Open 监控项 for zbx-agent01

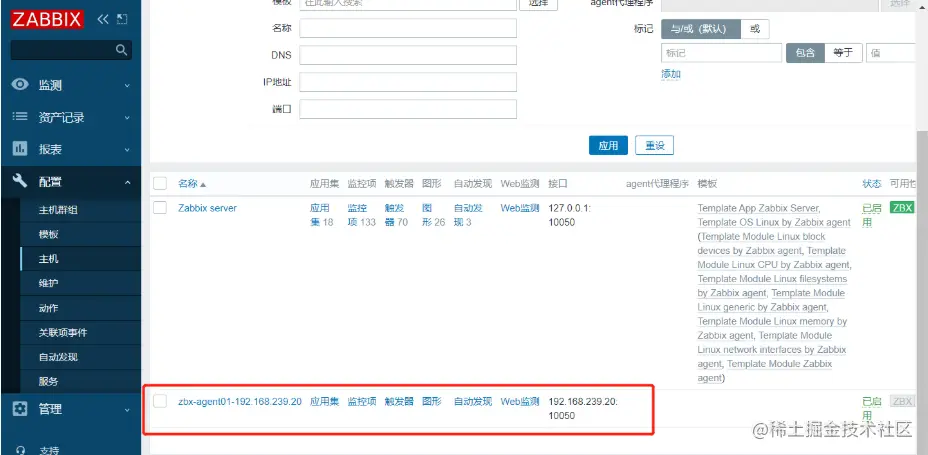(362, 401)
